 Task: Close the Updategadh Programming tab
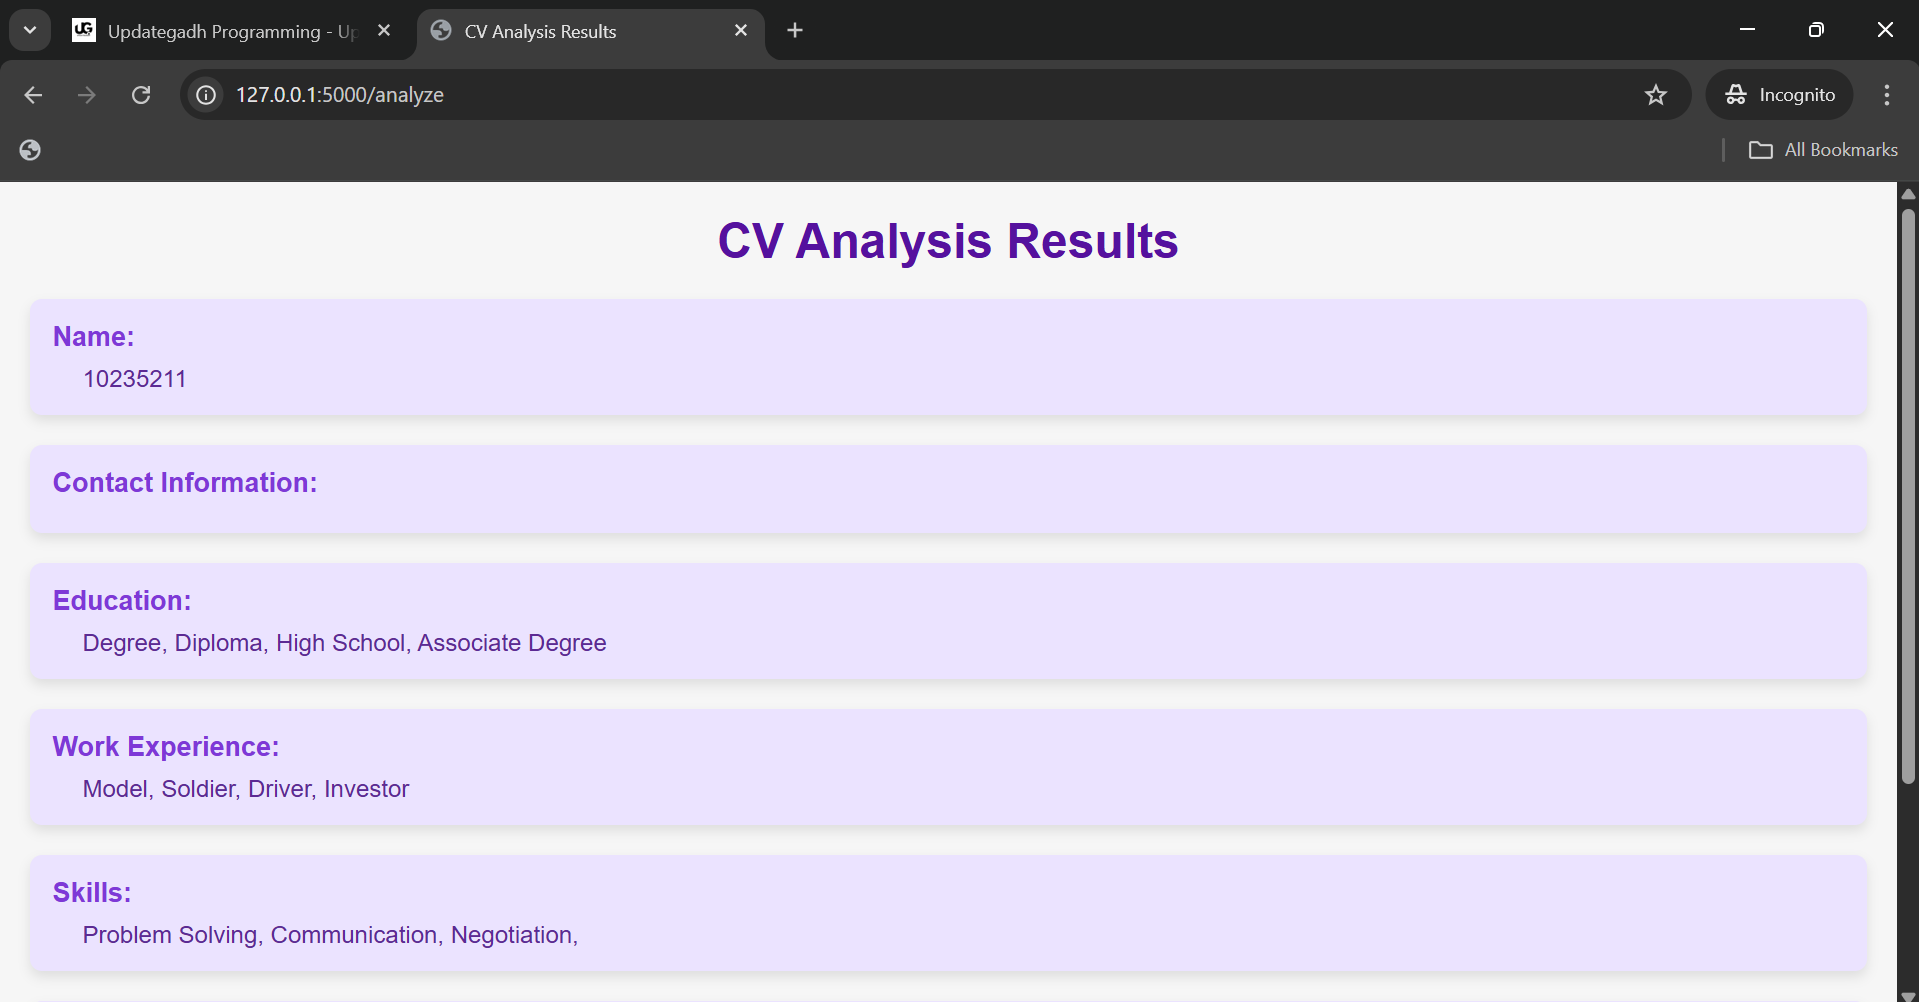[x=384, y=30]
